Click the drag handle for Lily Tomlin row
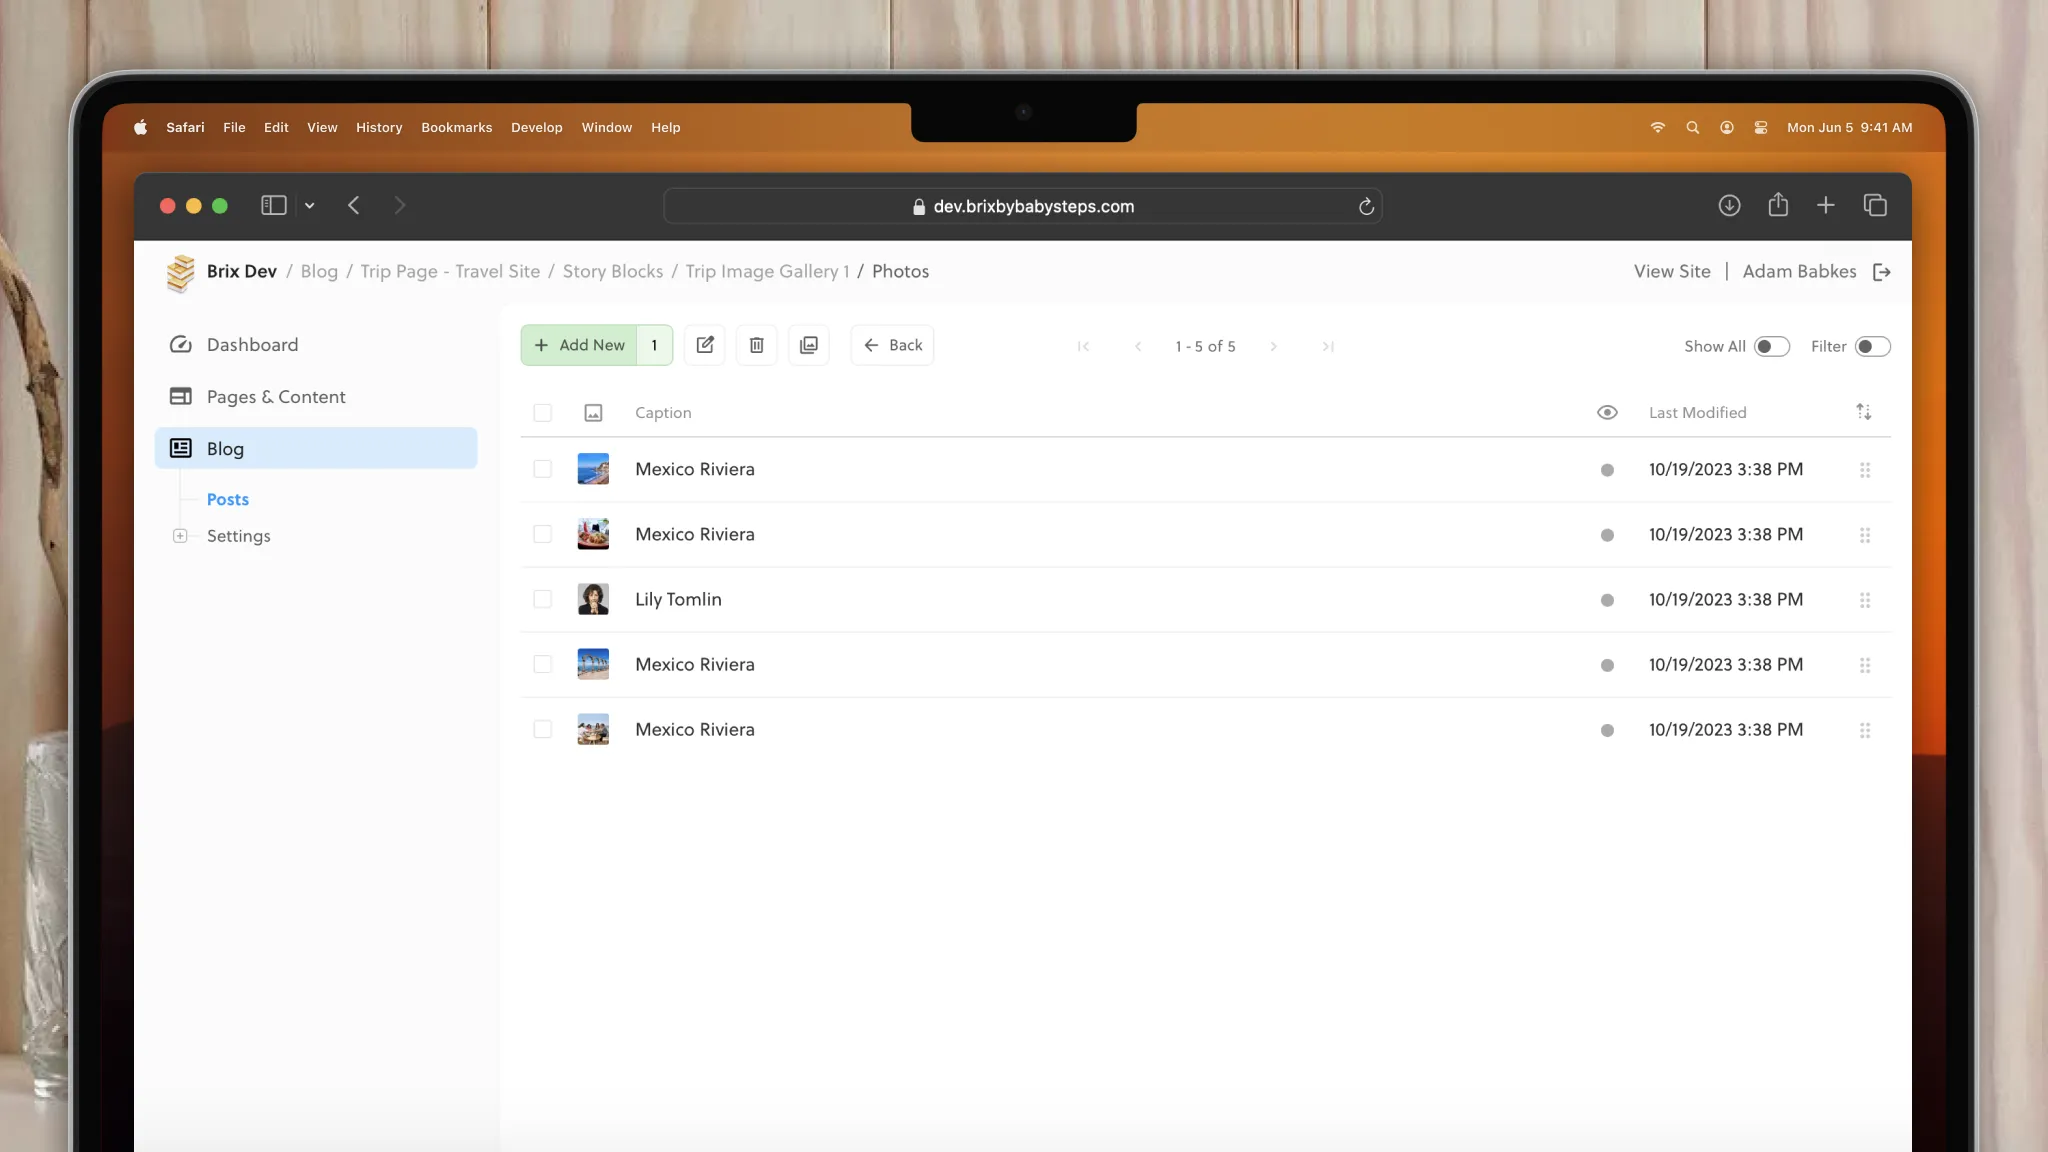 tap(1865, 600)
